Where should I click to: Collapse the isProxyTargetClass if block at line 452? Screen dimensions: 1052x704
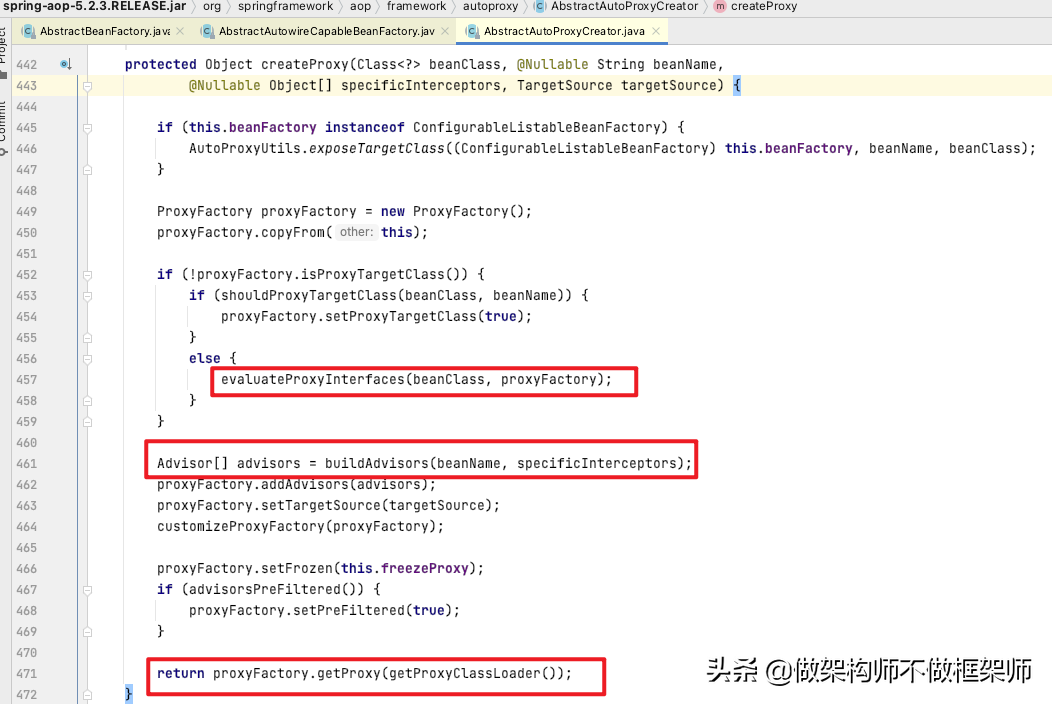coord(87,274)
